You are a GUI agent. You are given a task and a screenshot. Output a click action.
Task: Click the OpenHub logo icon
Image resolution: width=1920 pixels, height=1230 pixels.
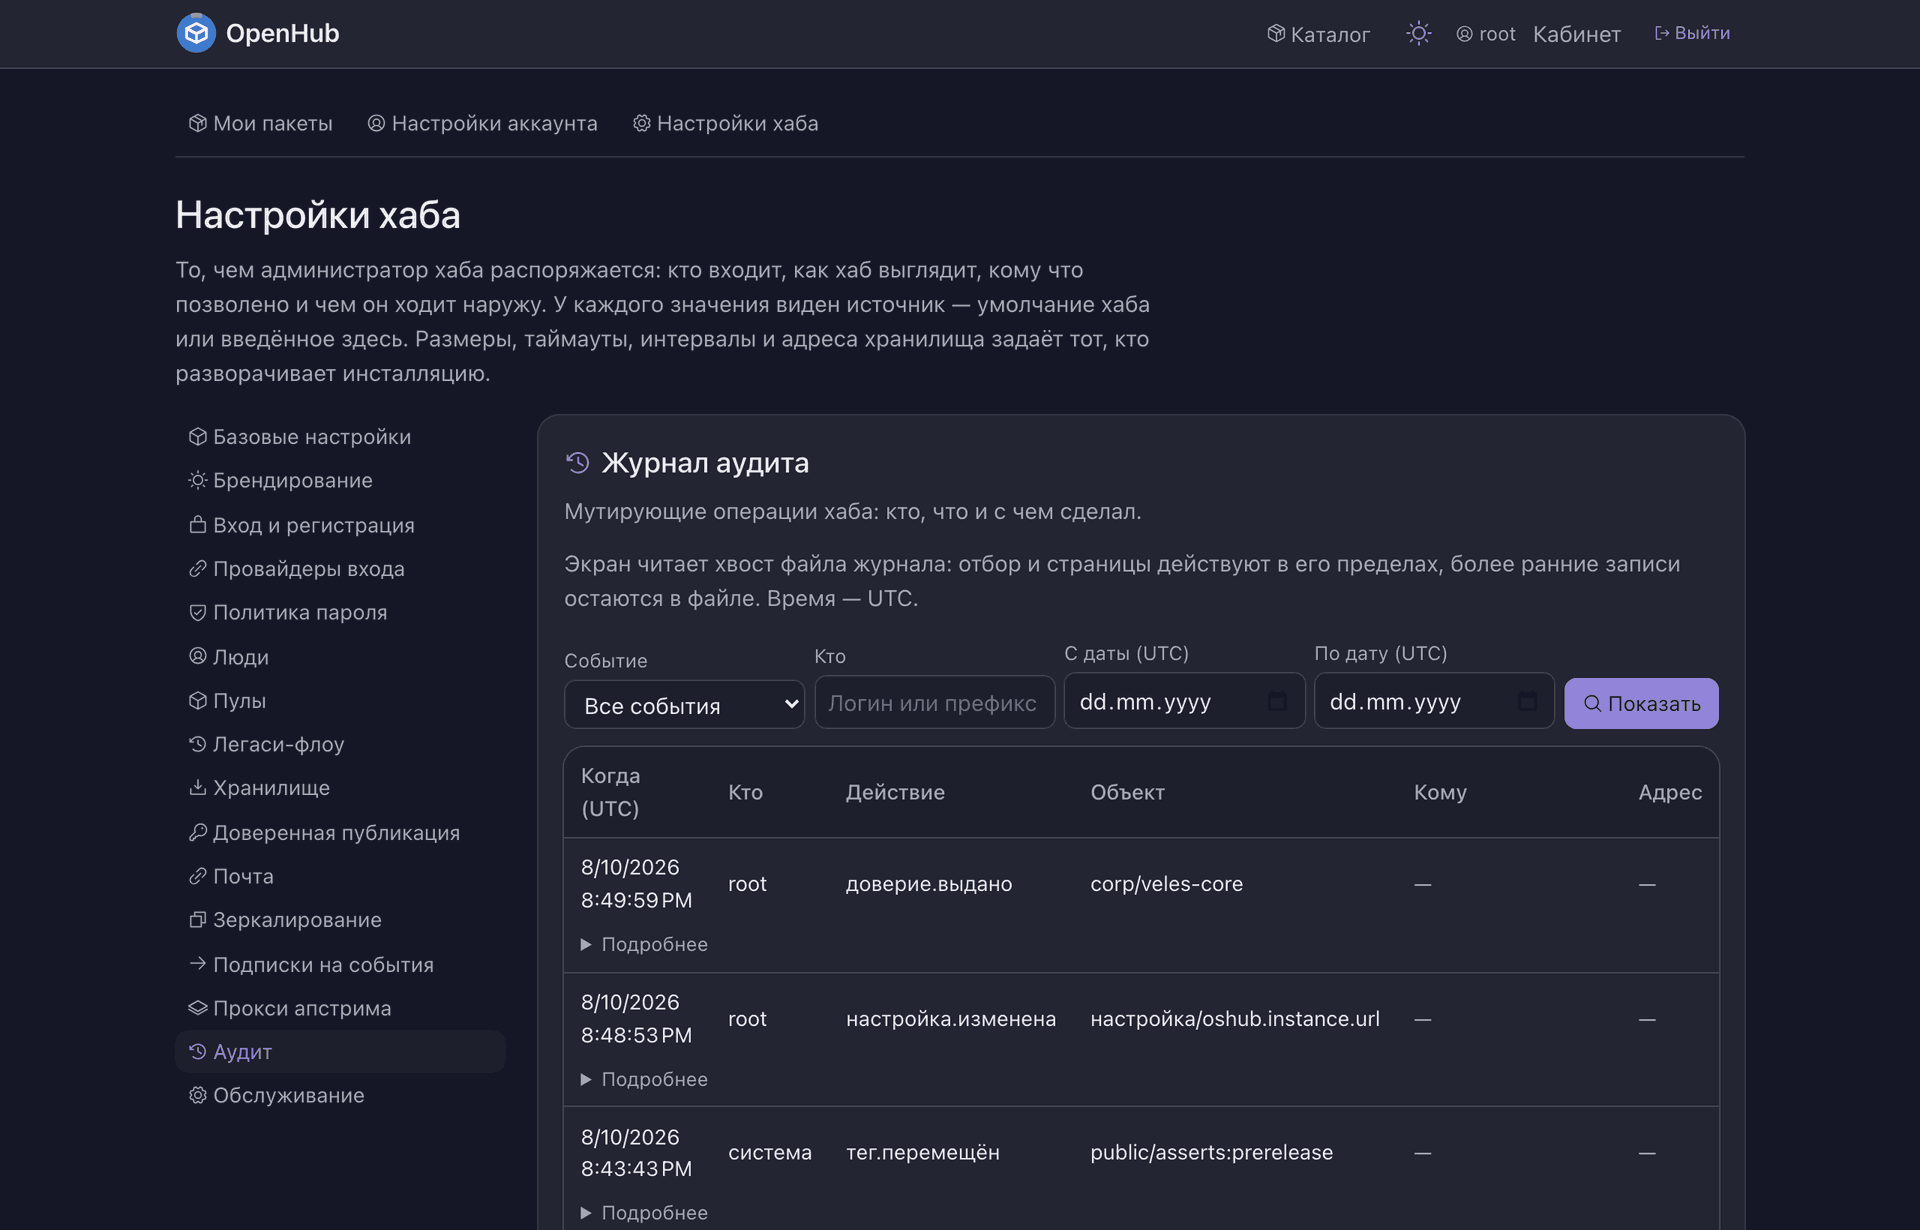[196, 33]
